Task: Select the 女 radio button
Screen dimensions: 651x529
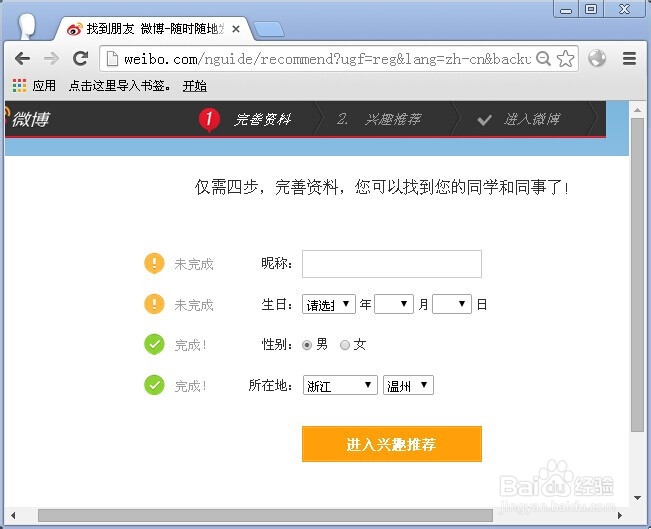Action: [x=345, y=345]
